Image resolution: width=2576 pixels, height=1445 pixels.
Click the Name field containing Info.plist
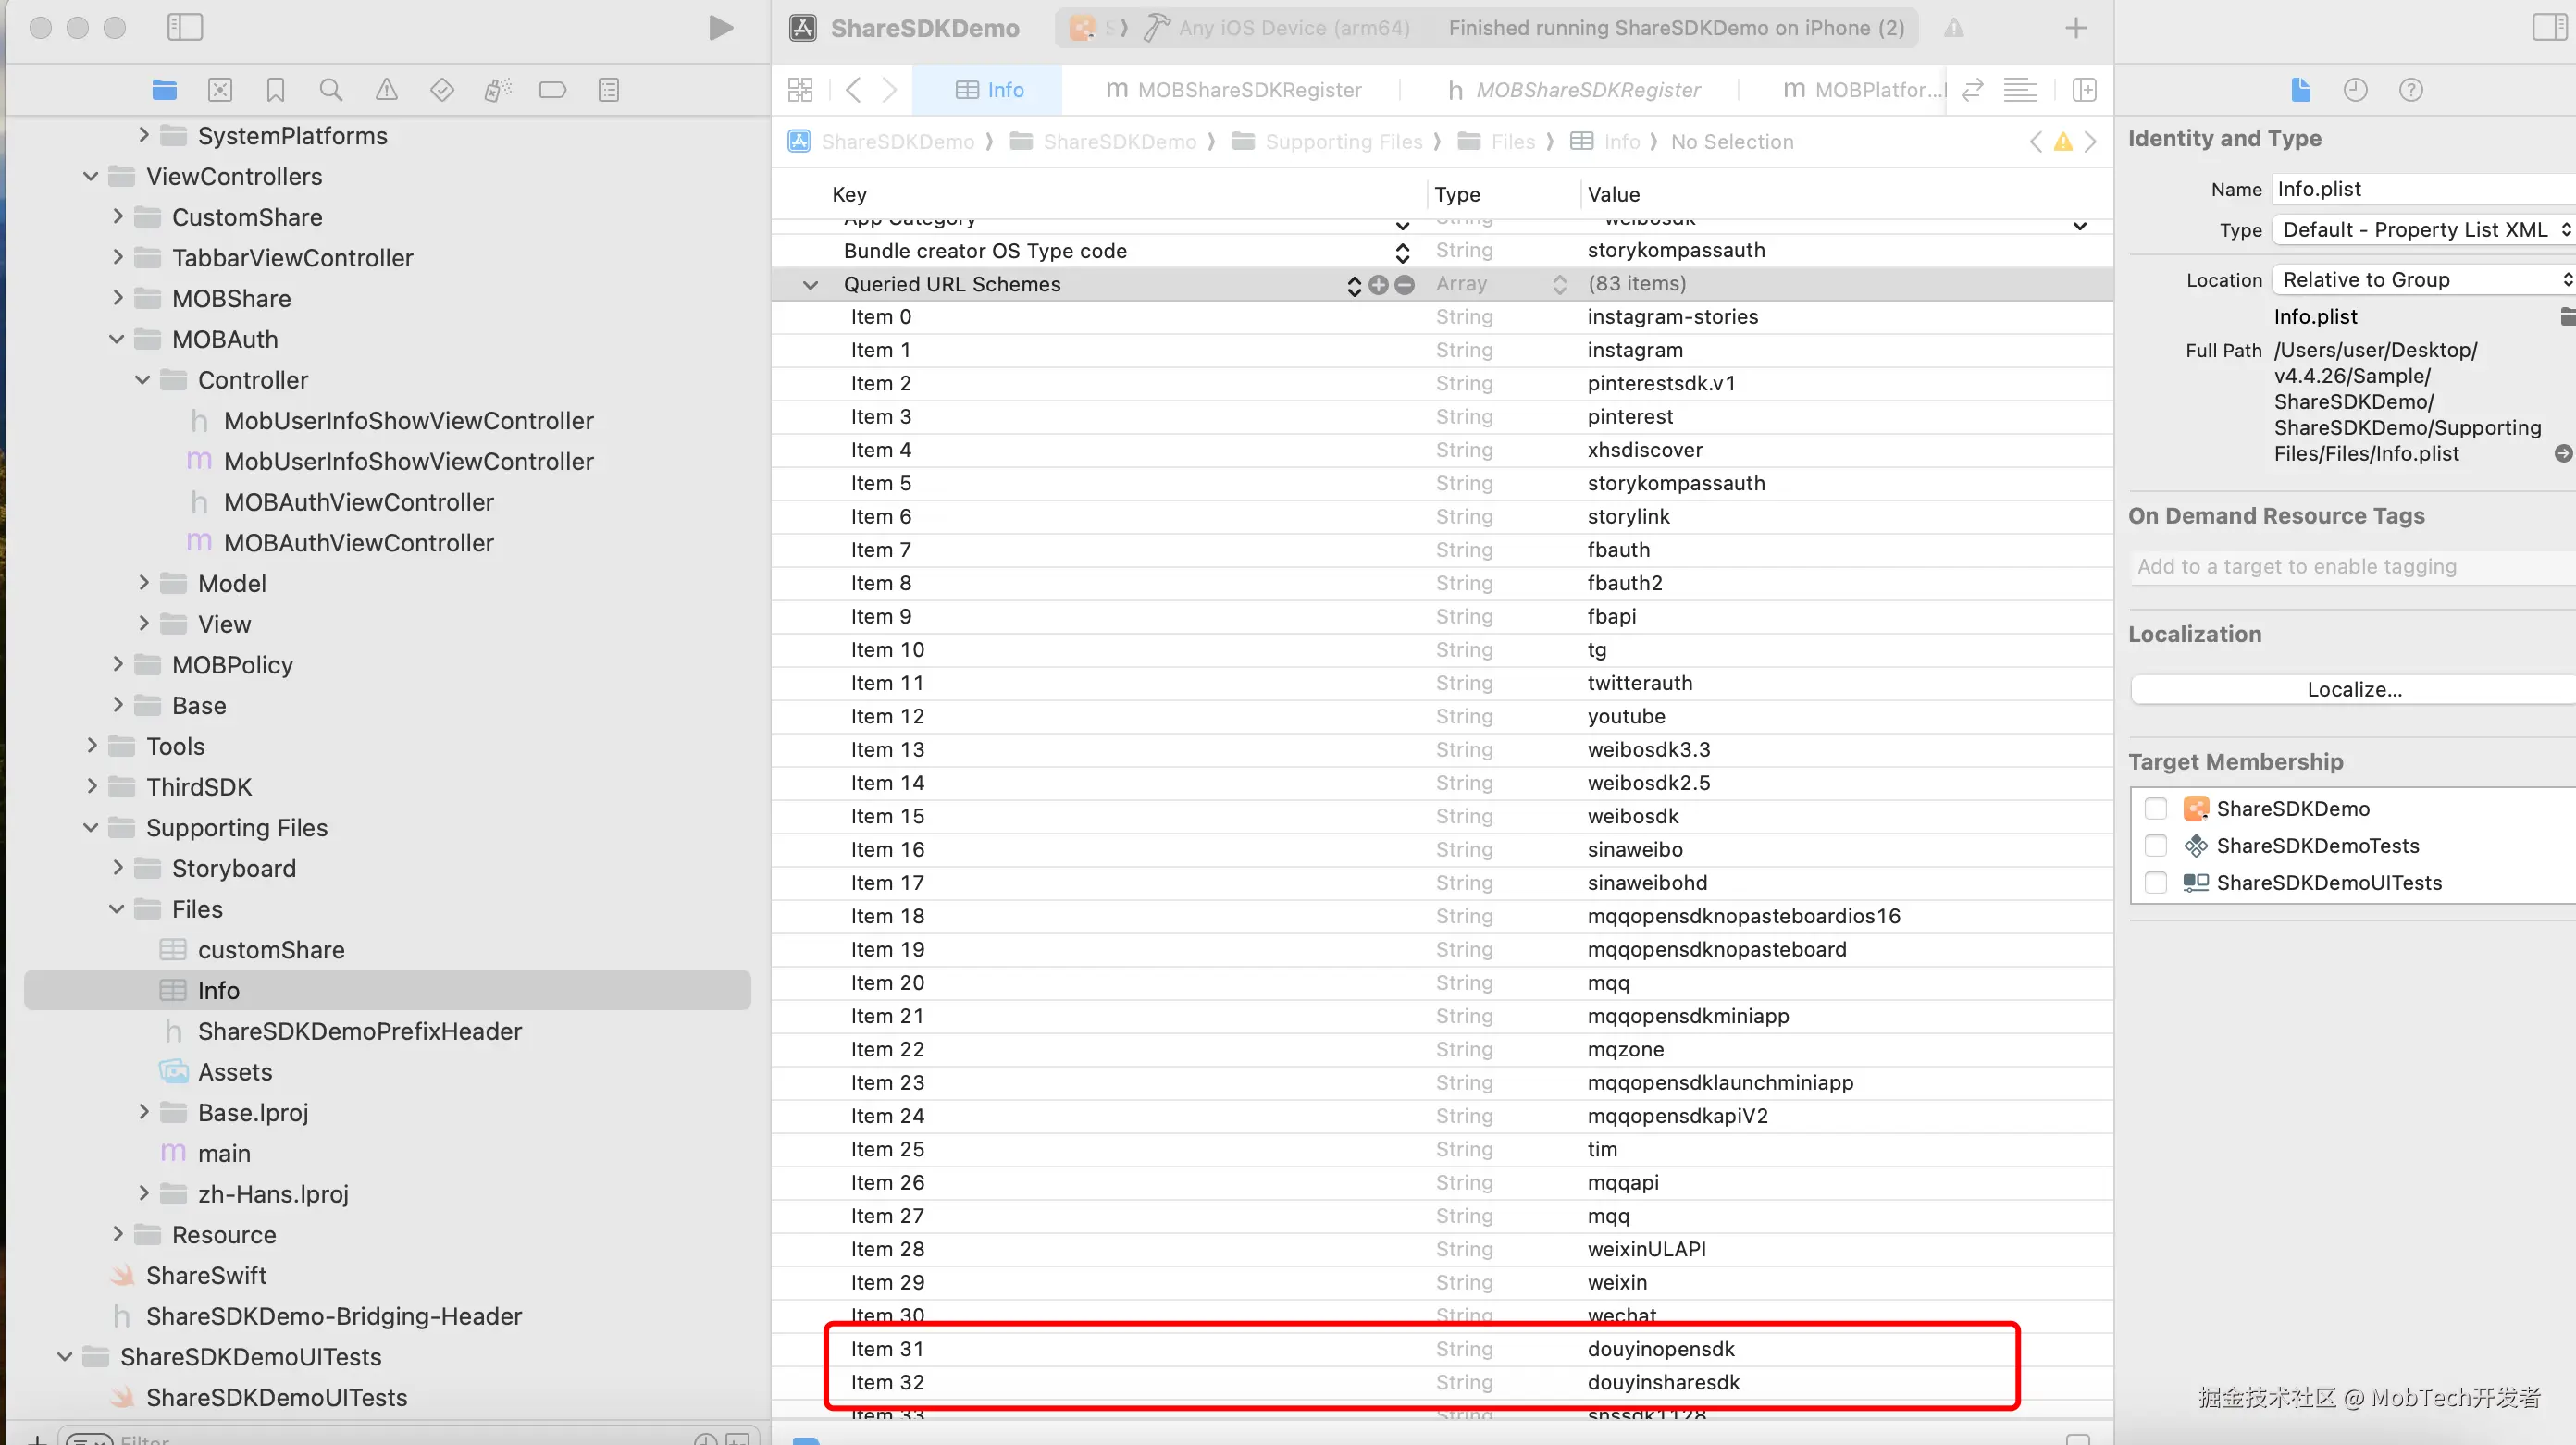2420,189
